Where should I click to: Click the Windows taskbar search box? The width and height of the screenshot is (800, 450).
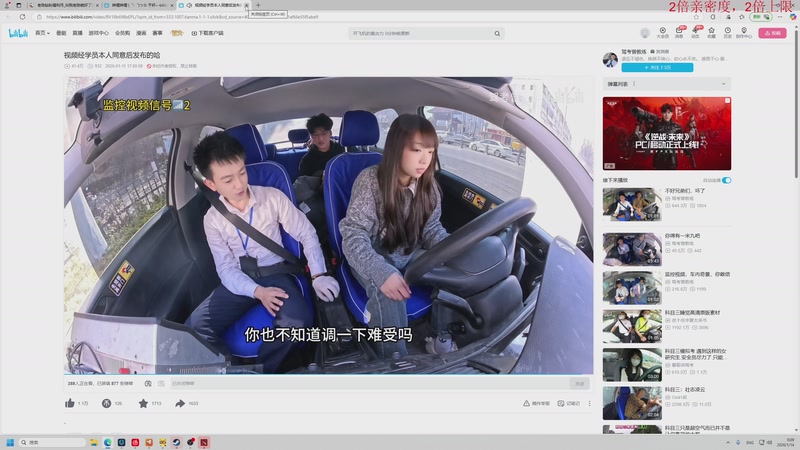pyautogui.click(x=53, y=442)
